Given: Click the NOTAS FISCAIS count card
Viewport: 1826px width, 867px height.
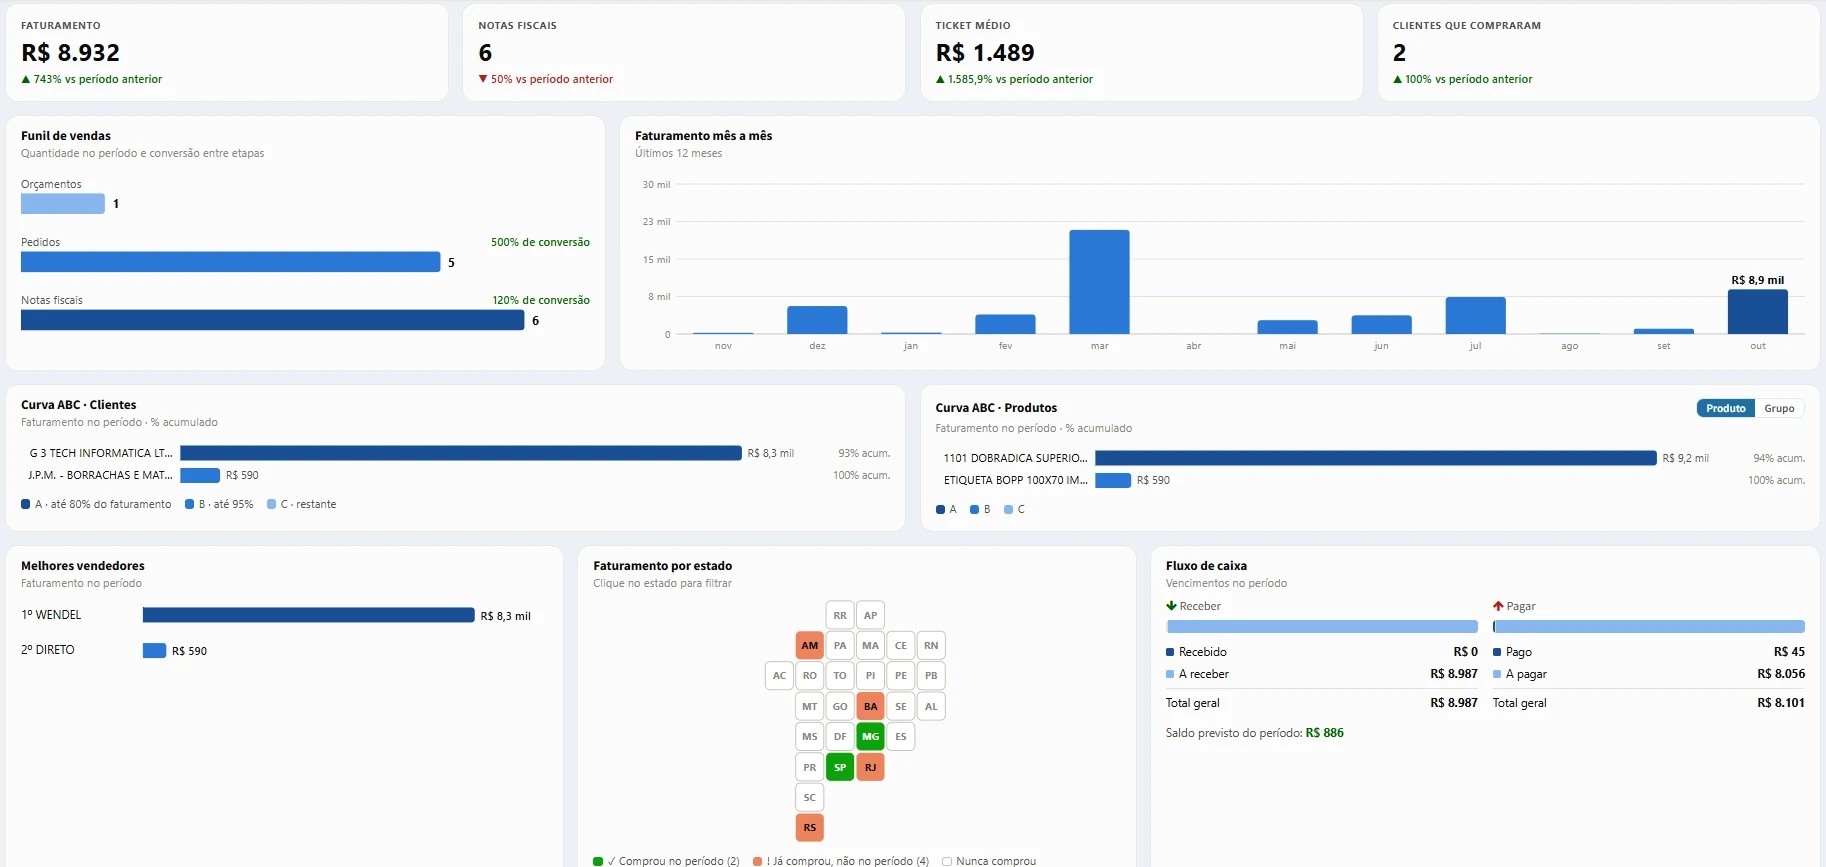Looking at the screenshot, I should (x=684, y=52).
